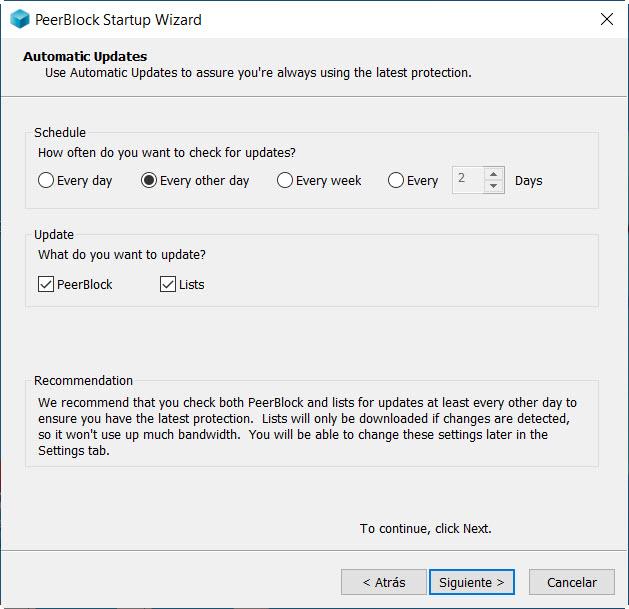Click the text 'How often do you want to check for updates?'

[x=167, y=153]
